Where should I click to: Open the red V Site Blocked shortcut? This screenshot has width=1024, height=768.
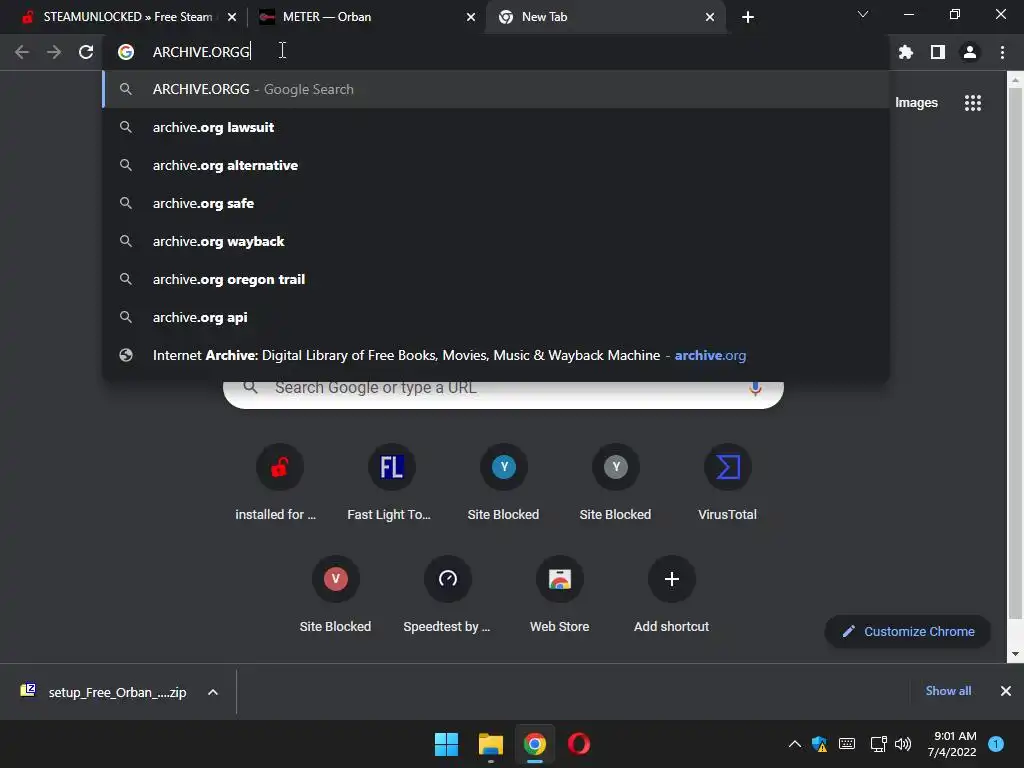pyautogui.click(x=336, y=594)
